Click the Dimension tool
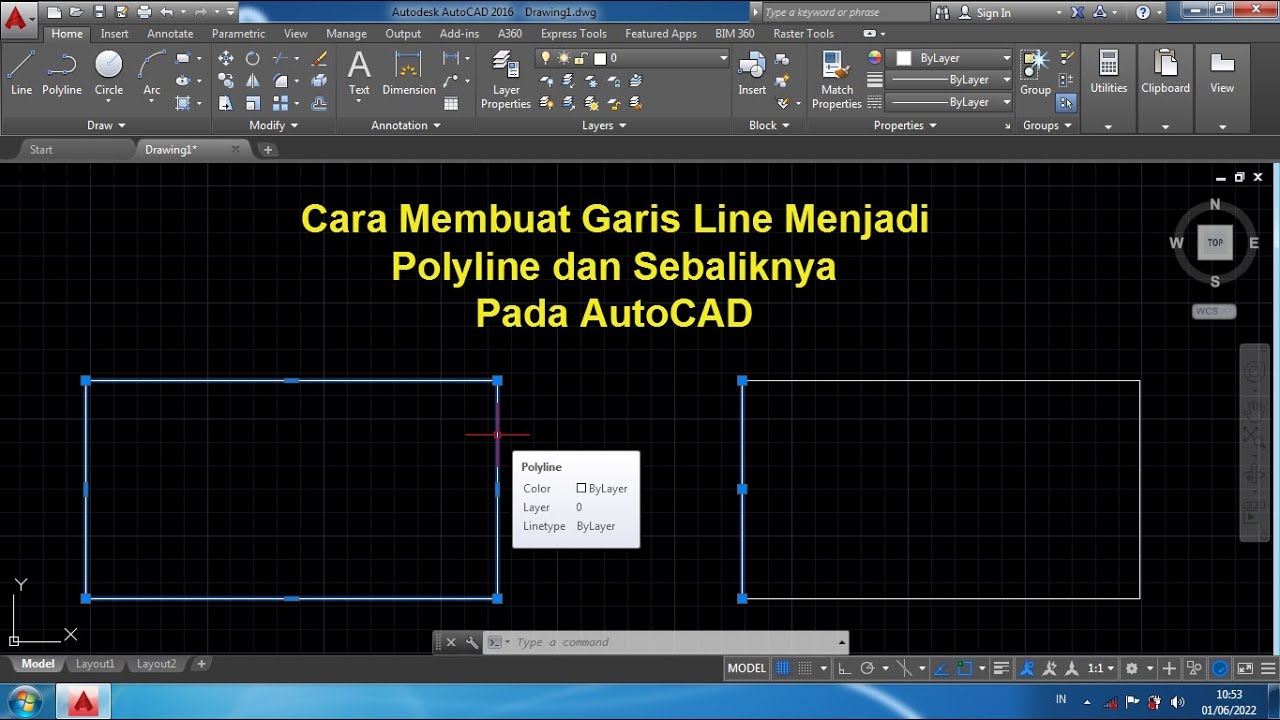Screen dimensions: 1280x720 click(409, 73)
